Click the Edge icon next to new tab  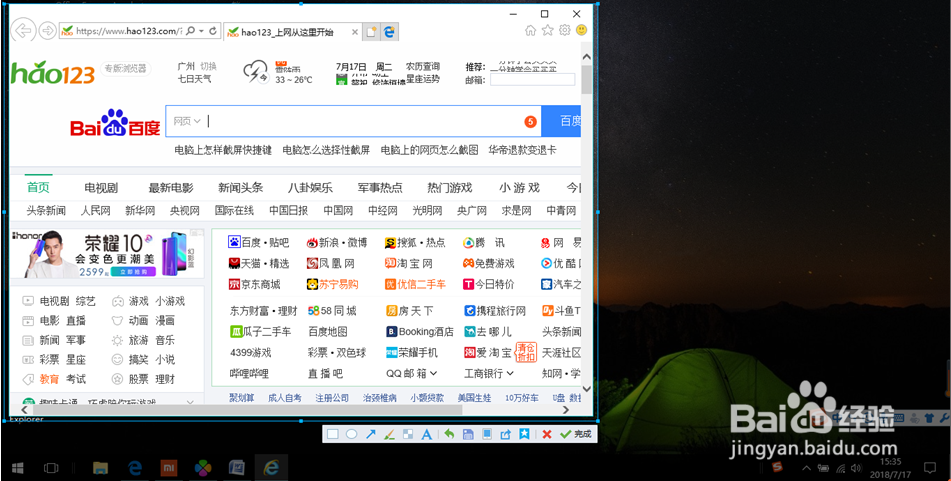point(389,32)
